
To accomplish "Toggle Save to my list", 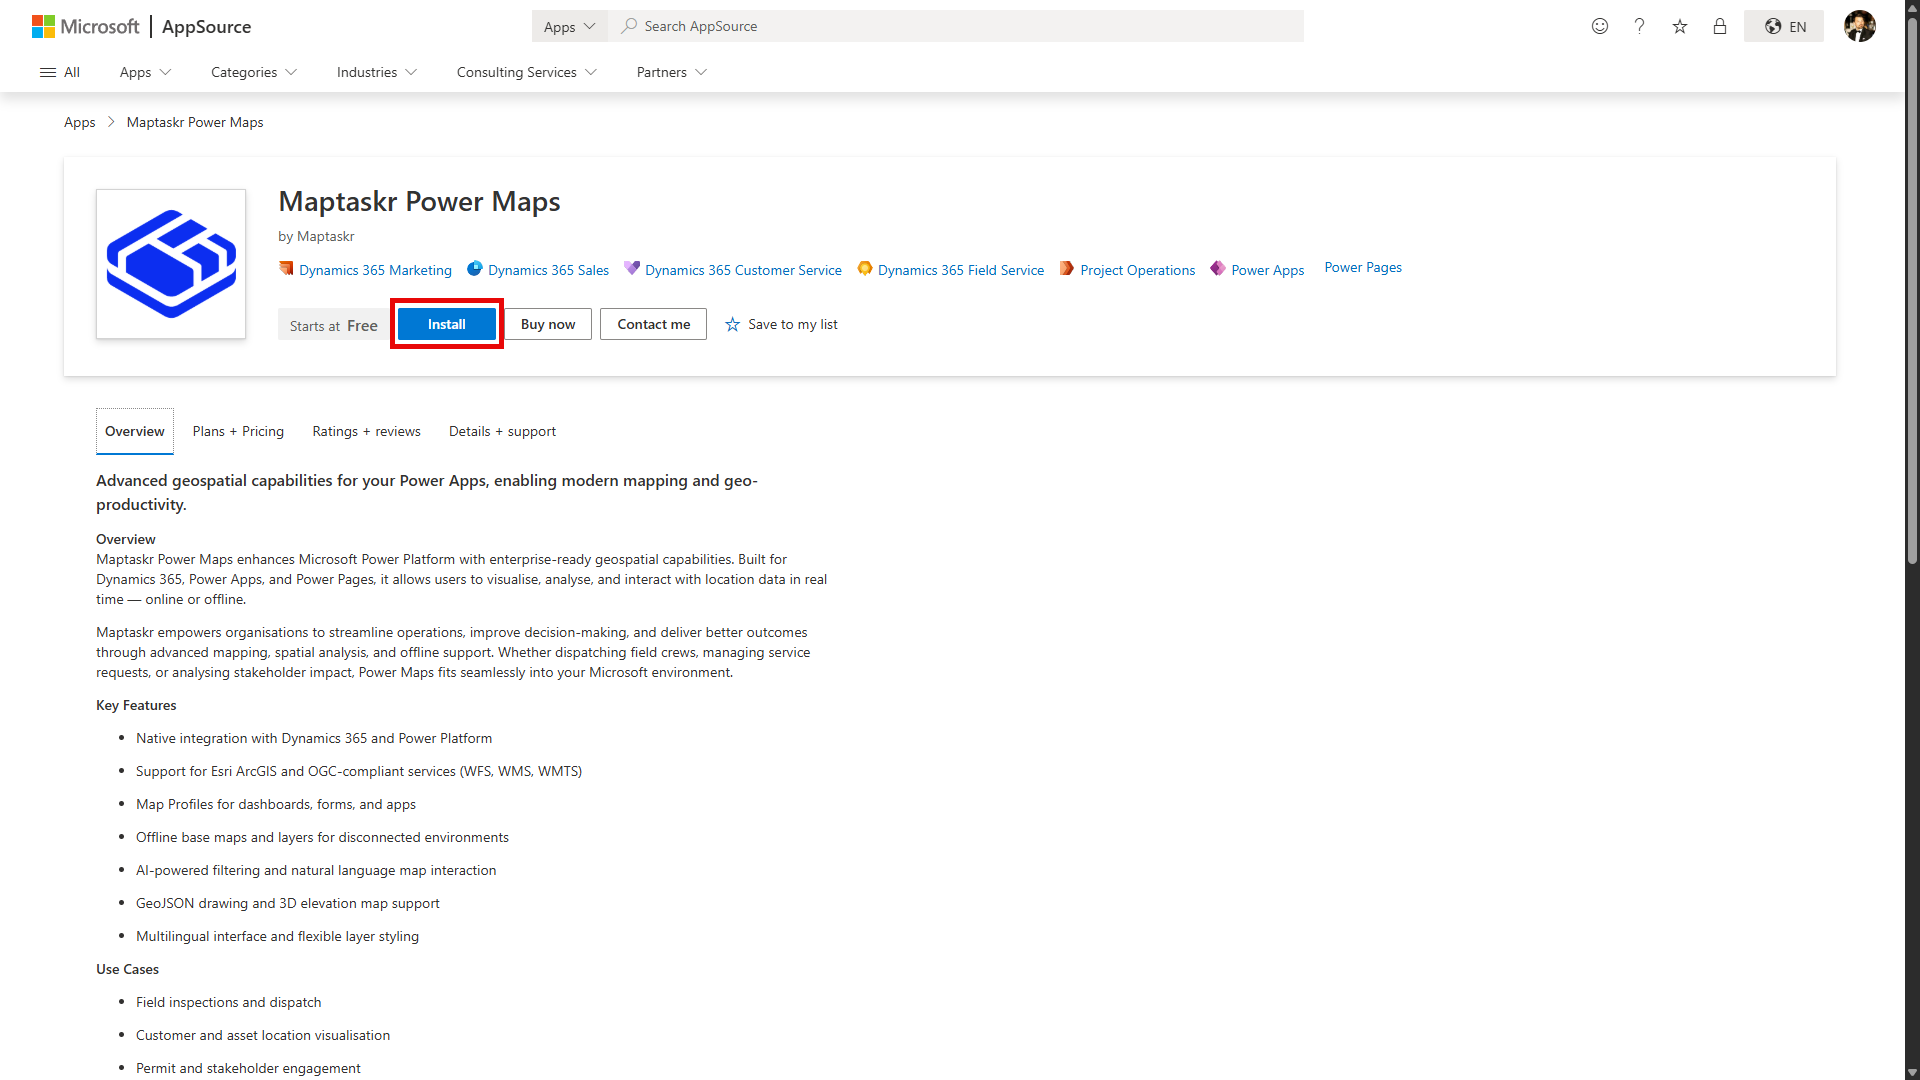I will coord(781,323).
